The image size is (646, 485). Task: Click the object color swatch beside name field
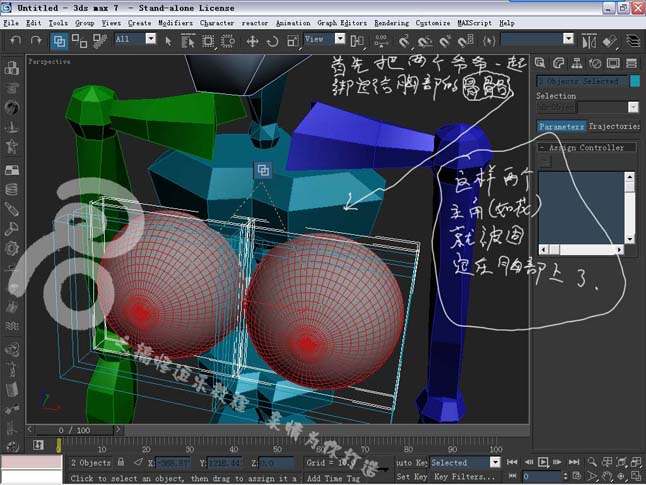635,81
